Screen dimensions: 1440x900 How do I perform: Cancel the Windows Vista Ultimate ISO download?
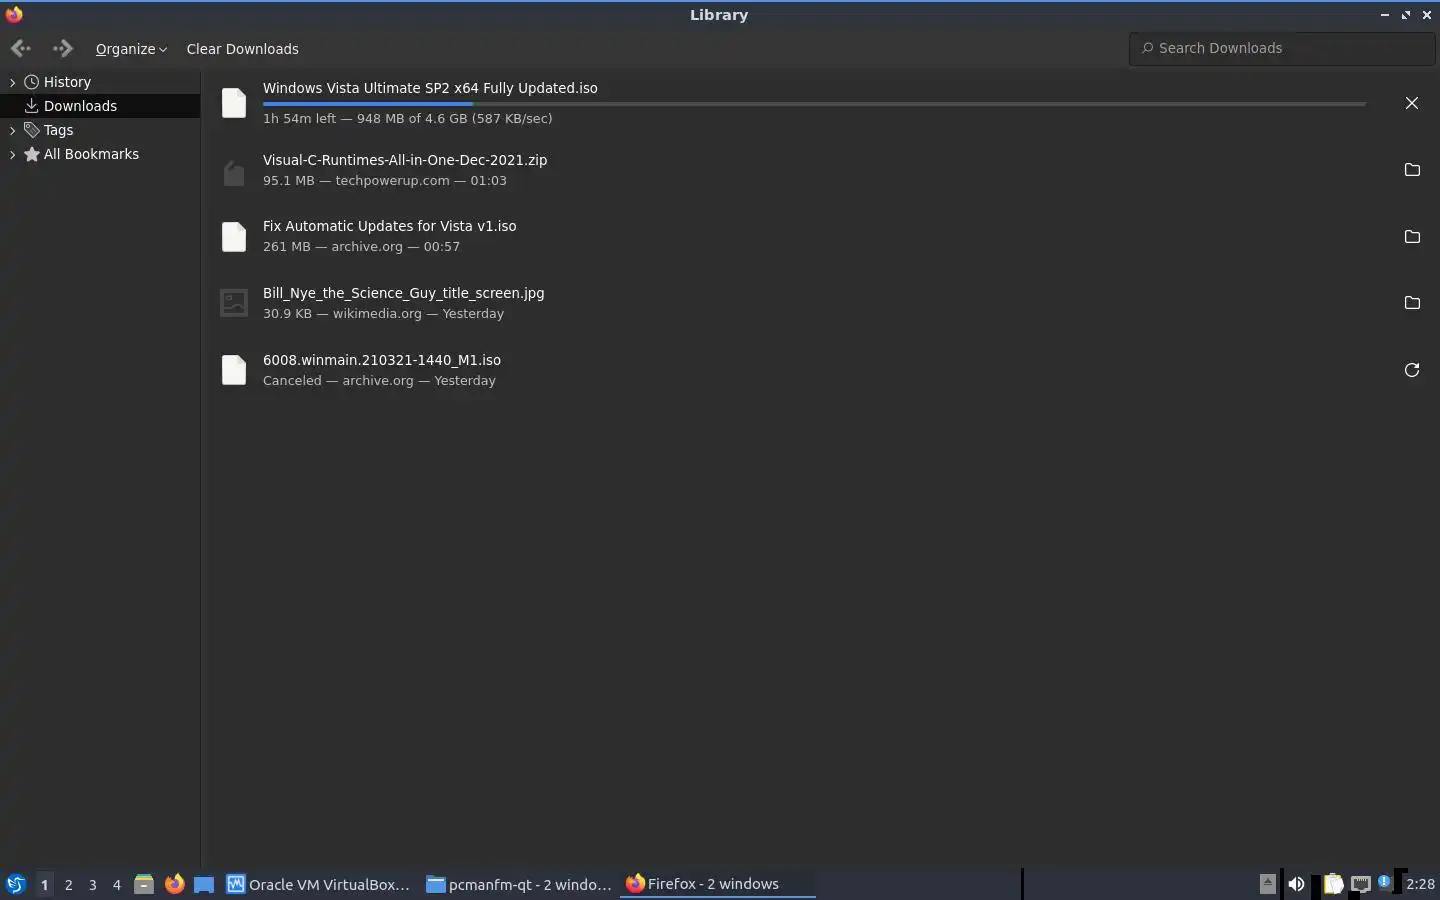click(1411, 103)
